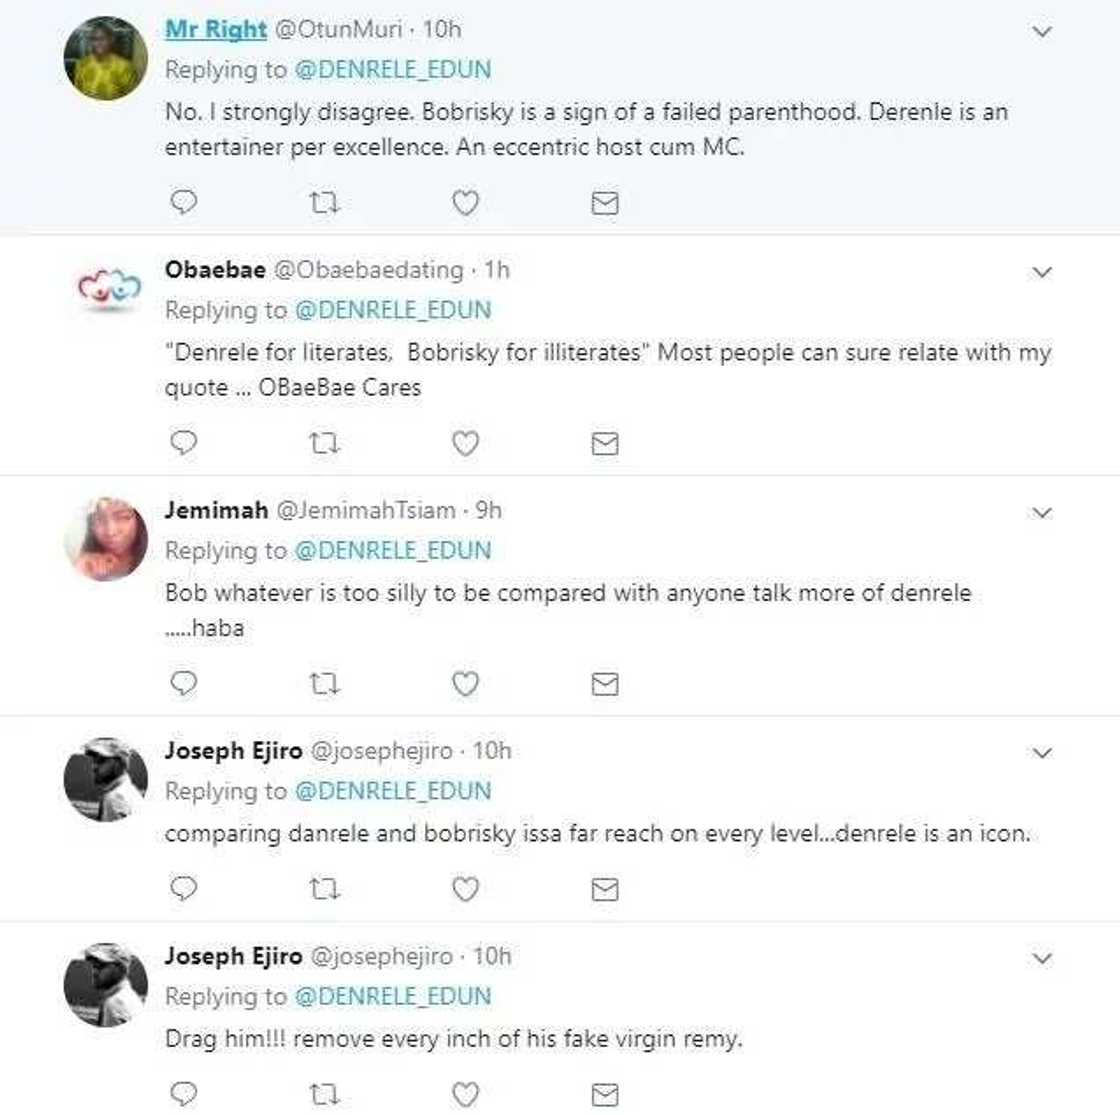Like Mr Right's tweet
Image resolution: width=1120 pixels, height=1115 pixels.
tap(465, 203)
